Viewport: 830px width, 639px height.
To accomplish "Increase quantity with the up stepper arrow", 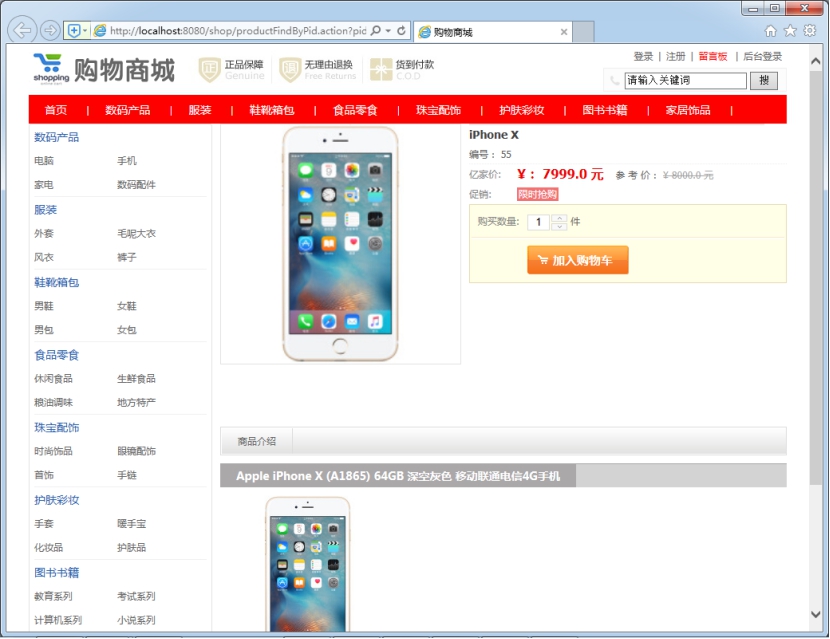I will (559, 218).
